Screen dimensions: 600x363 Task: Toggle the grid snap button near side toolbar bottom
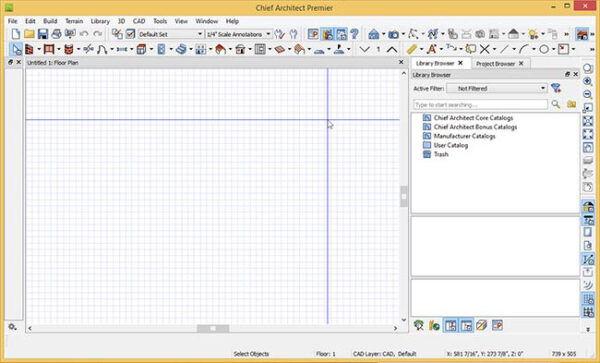pyautogui.click(x=588, y=312)
